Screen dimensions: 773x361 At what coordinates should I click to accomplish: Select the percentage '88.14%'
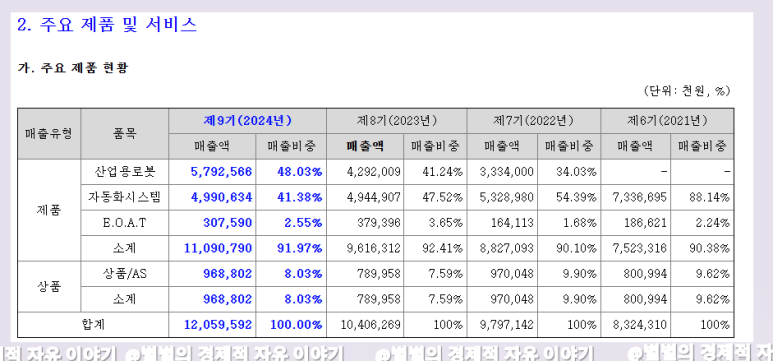tap(709, 197)
